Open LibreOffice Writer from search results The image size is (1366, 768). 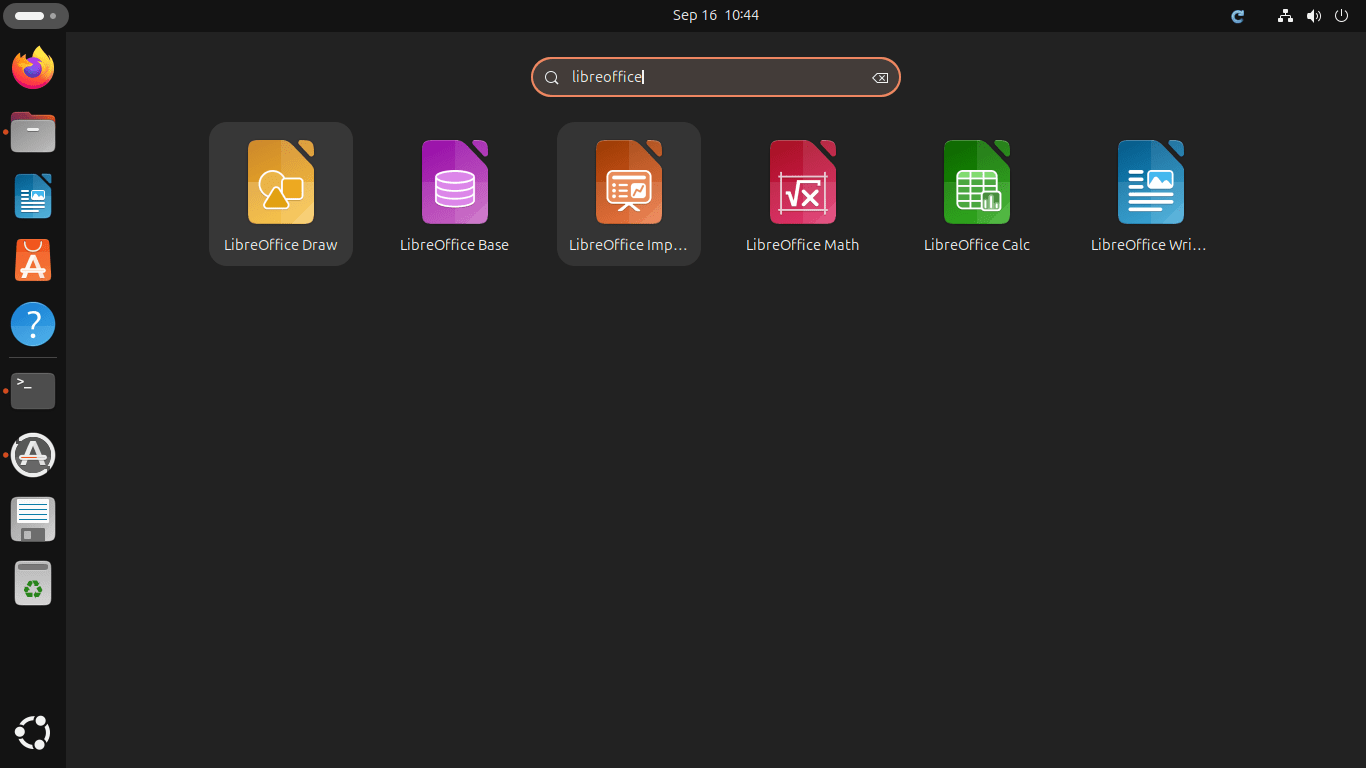pyautogui.click(x=1151, y=194)
